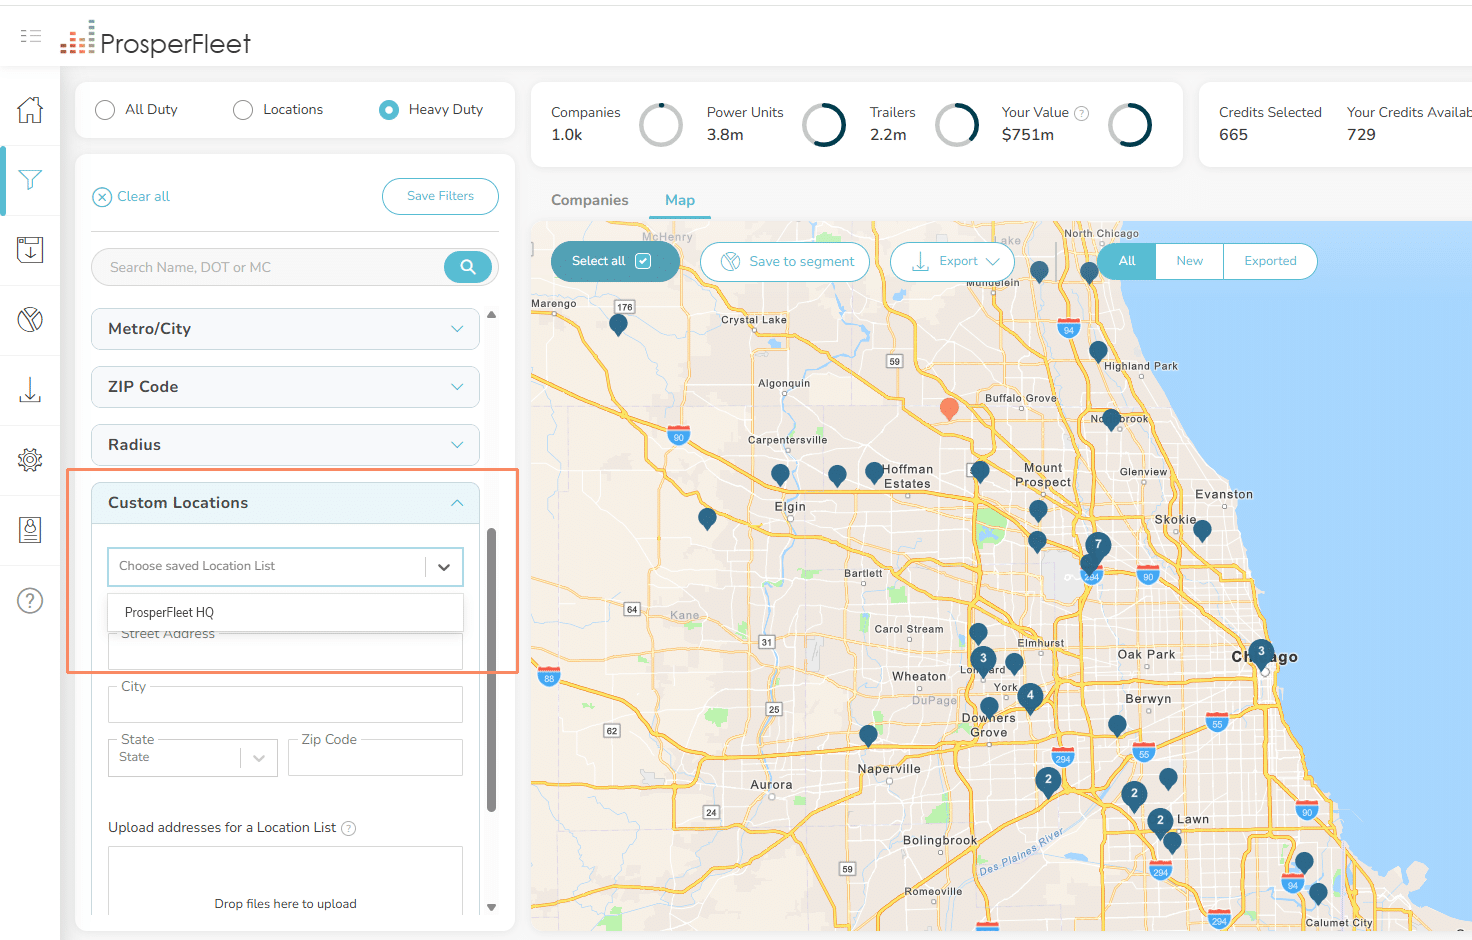Expand the Metro/City filter
Screen dimensions: 1472x940
coord(285,329)
